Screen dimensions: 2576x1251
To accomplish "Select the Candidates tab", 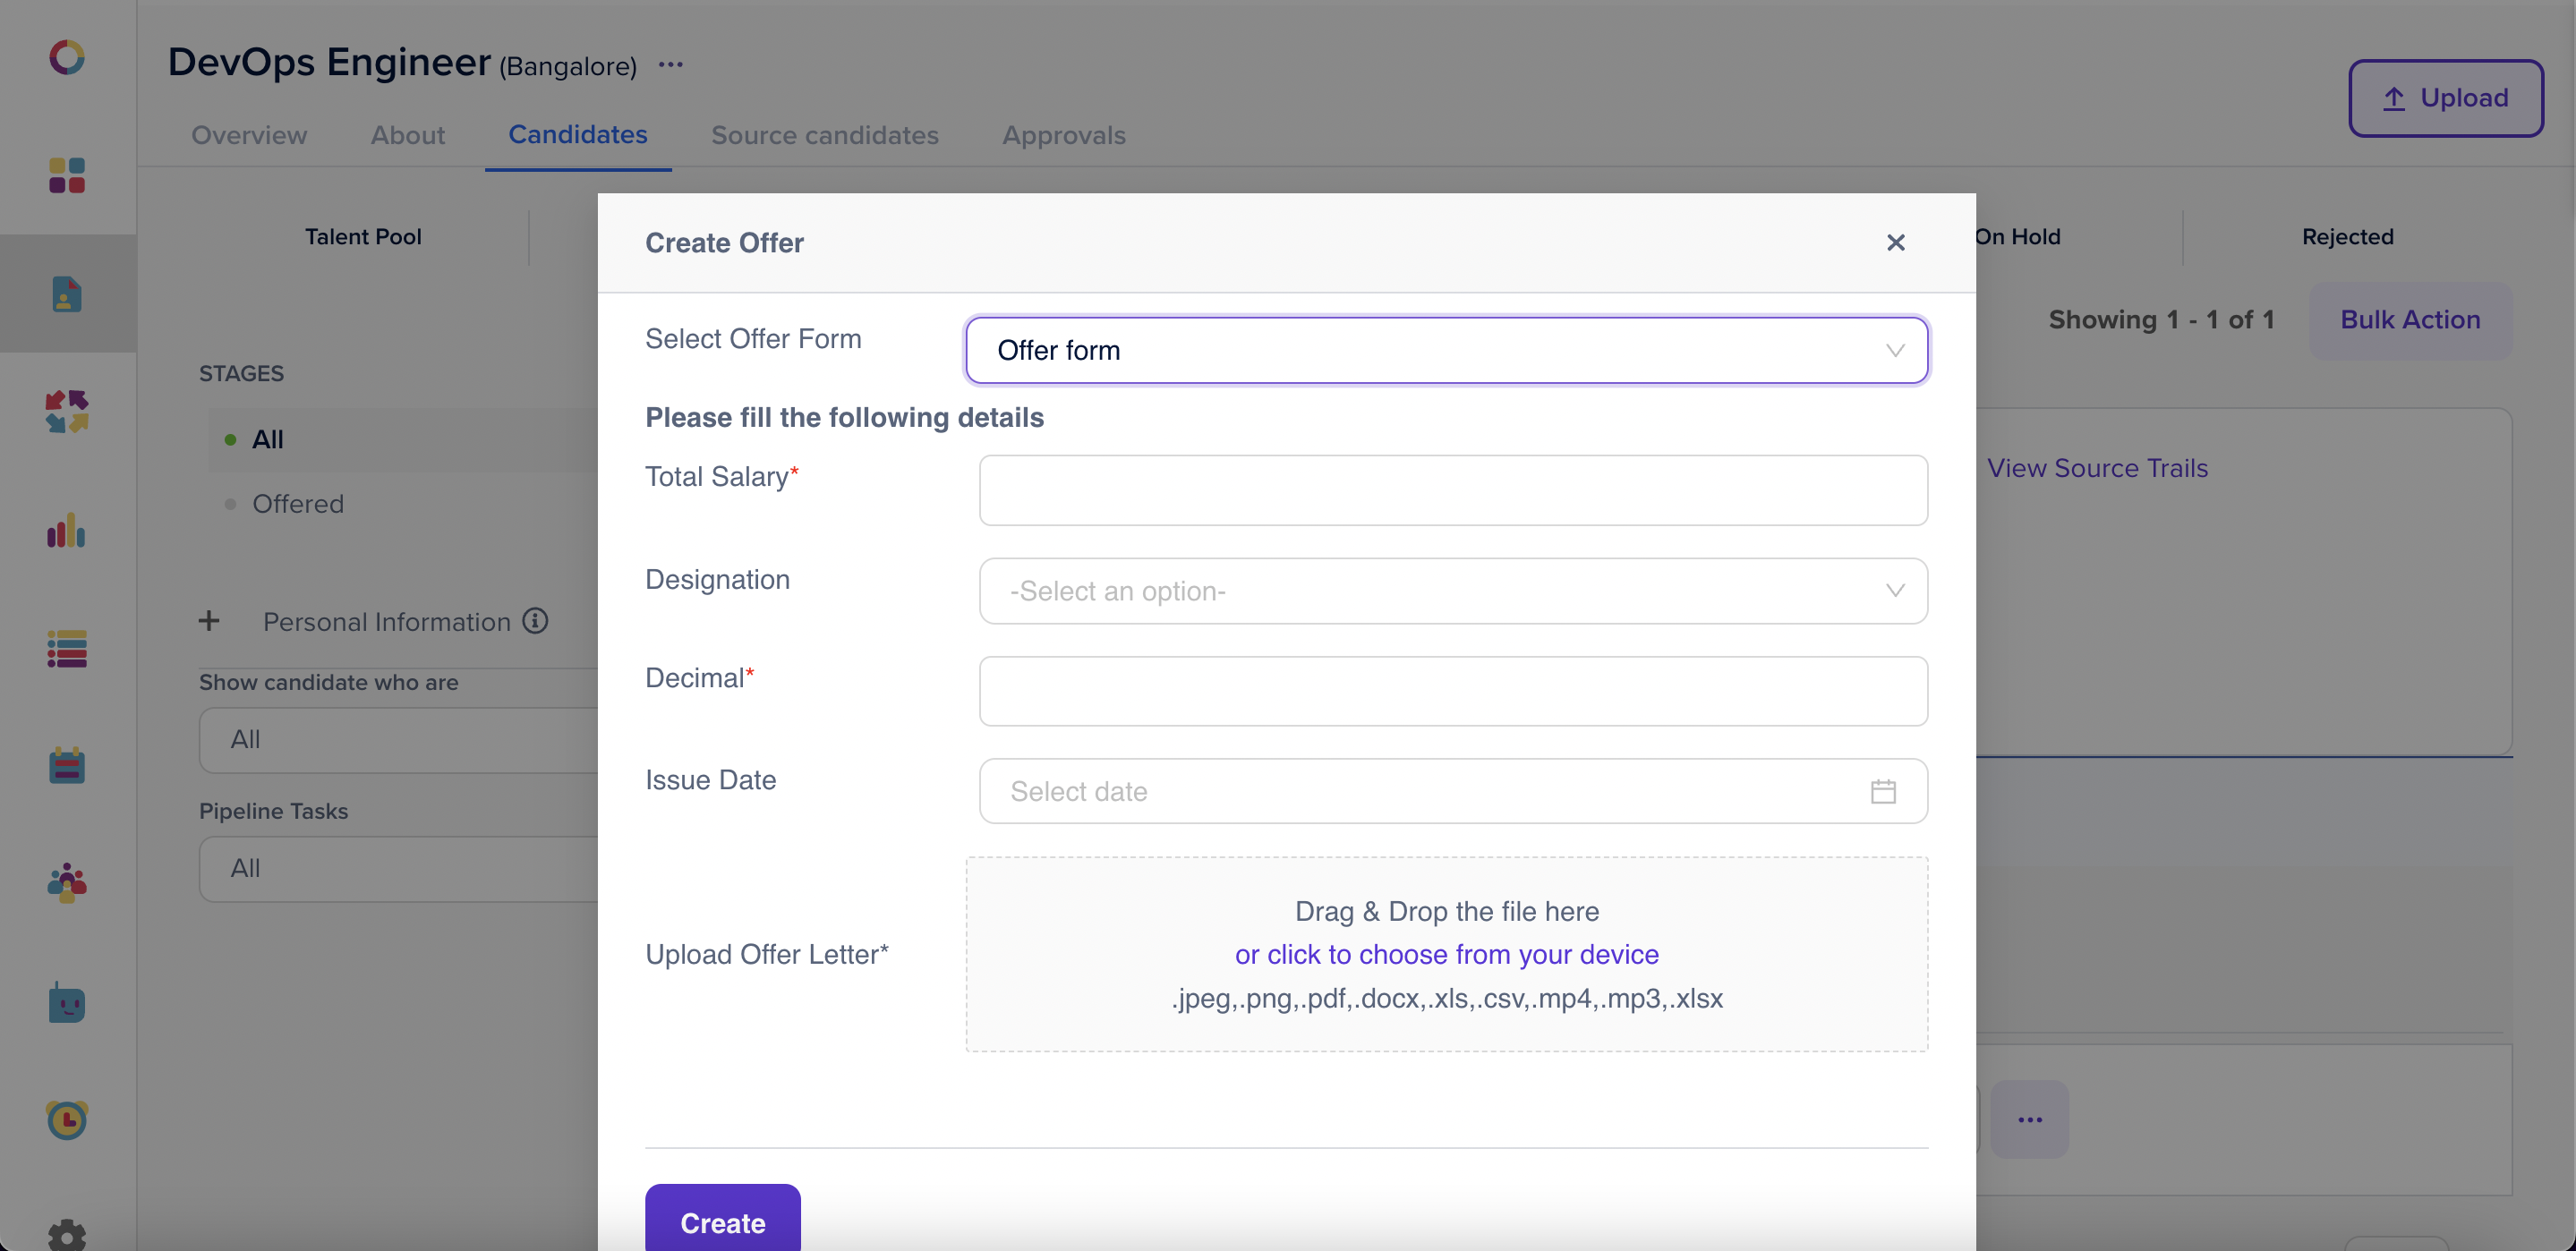I will (578, 135).
